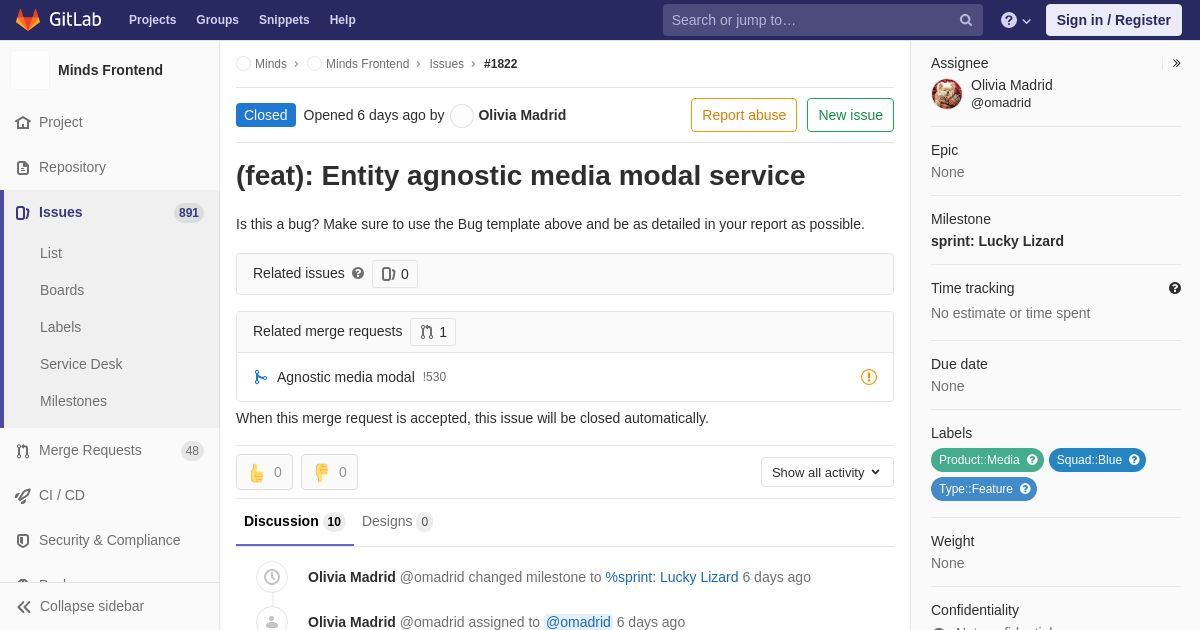Click Minds Frontend breadcrumb link
Image resolution: width=1200 pixels, height=630 pixels.
[x=367, y=64]
